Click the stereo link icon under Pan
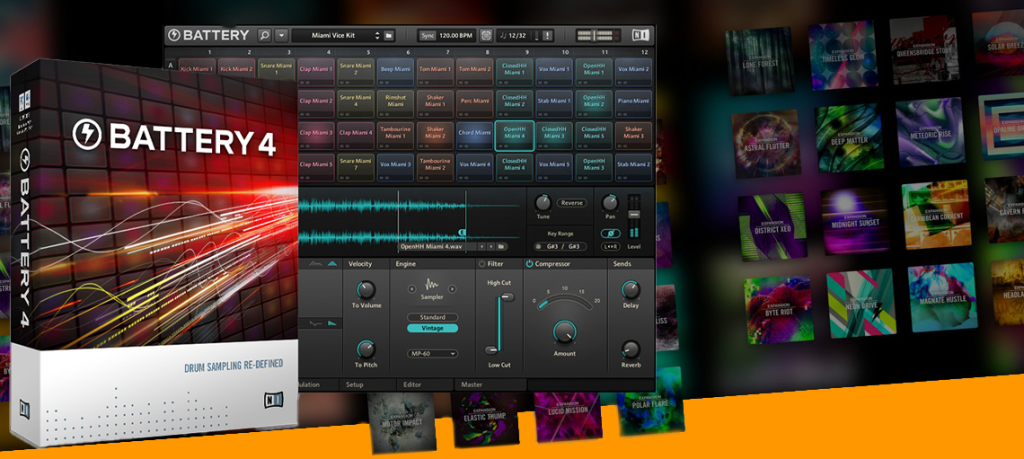 tap(609, 232)
